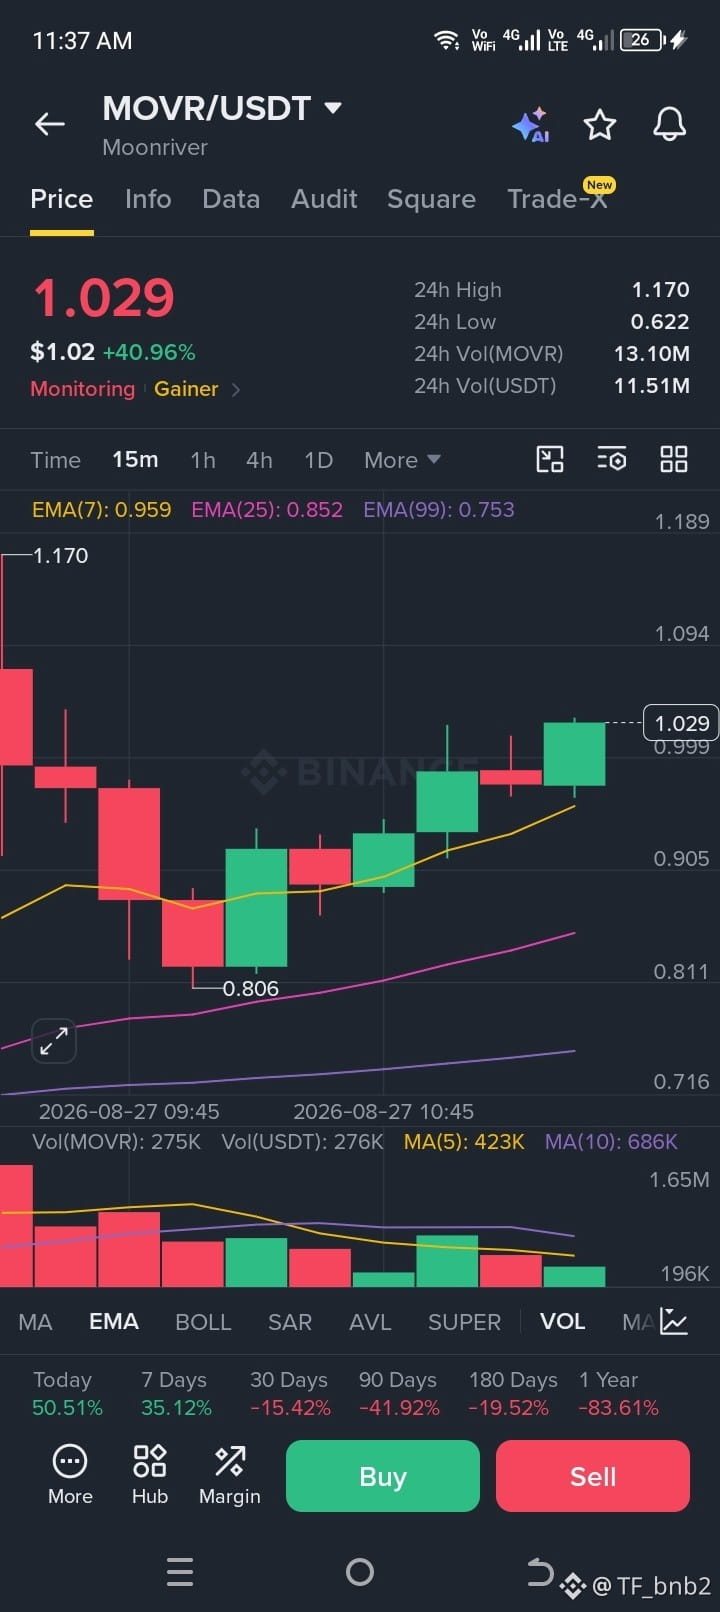The height and width of the screenshot is (1612, 720).
Task: Tap the 24h Vol(USDT) value 11.51M
Action: 652,386
